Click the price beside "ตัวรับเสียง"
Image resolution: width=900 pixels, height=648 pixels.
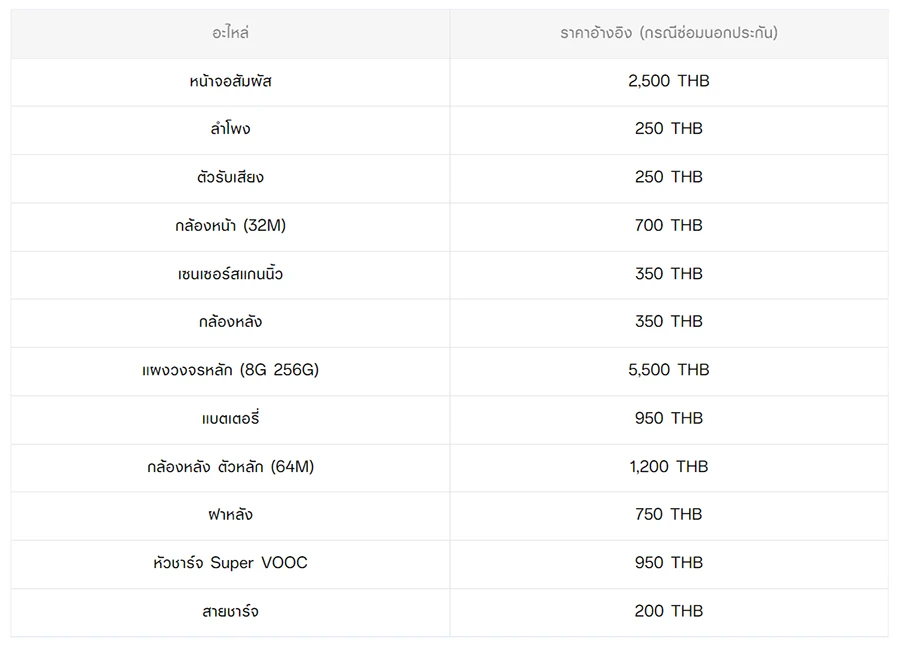click(668, 177)
